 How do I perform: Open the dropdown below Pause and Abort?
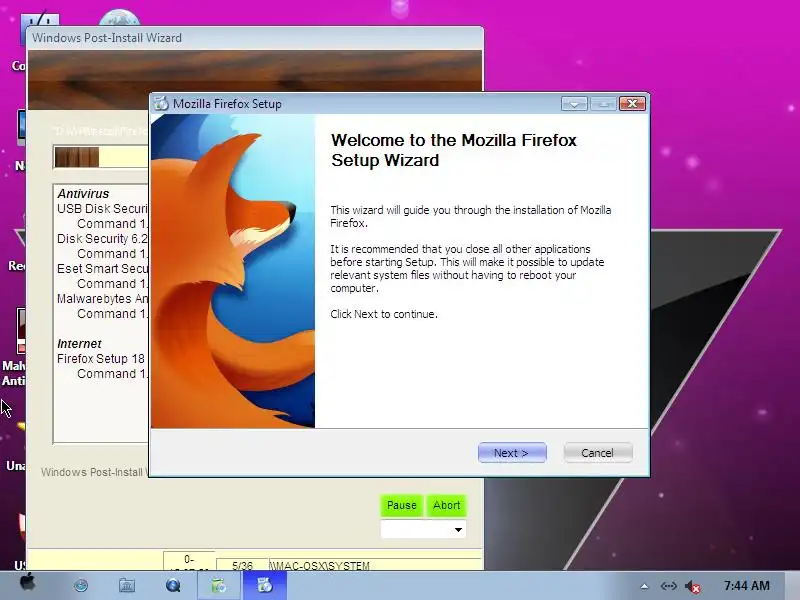423,529
